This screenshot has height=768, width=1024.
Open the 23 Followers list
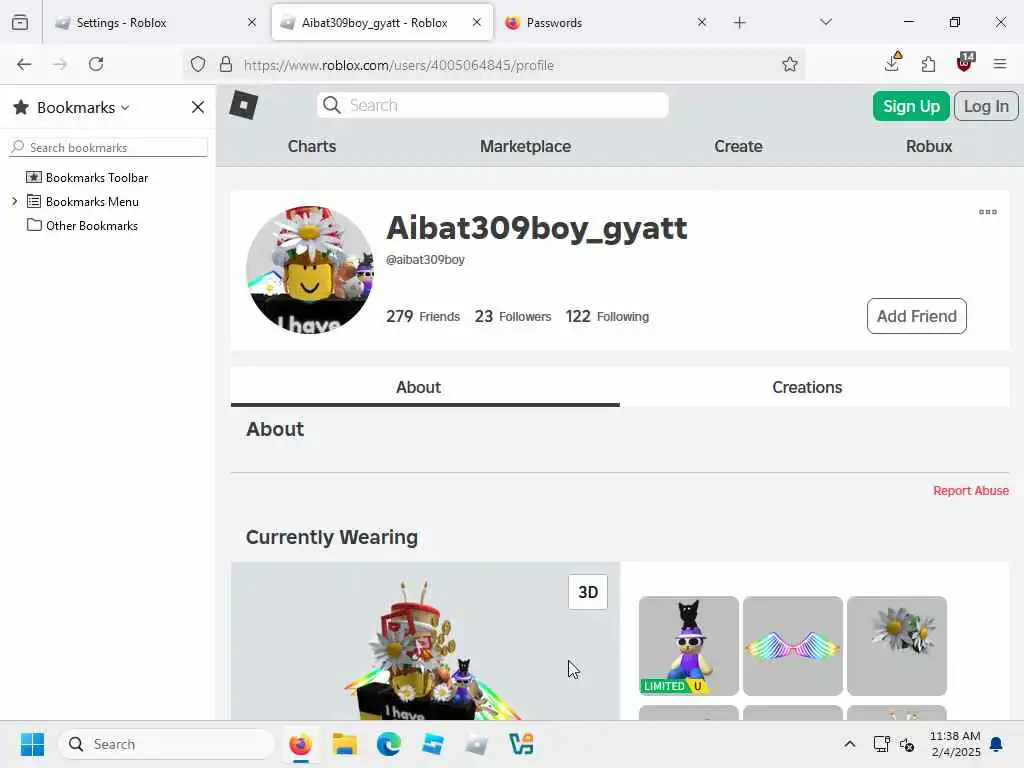[513, 317]
